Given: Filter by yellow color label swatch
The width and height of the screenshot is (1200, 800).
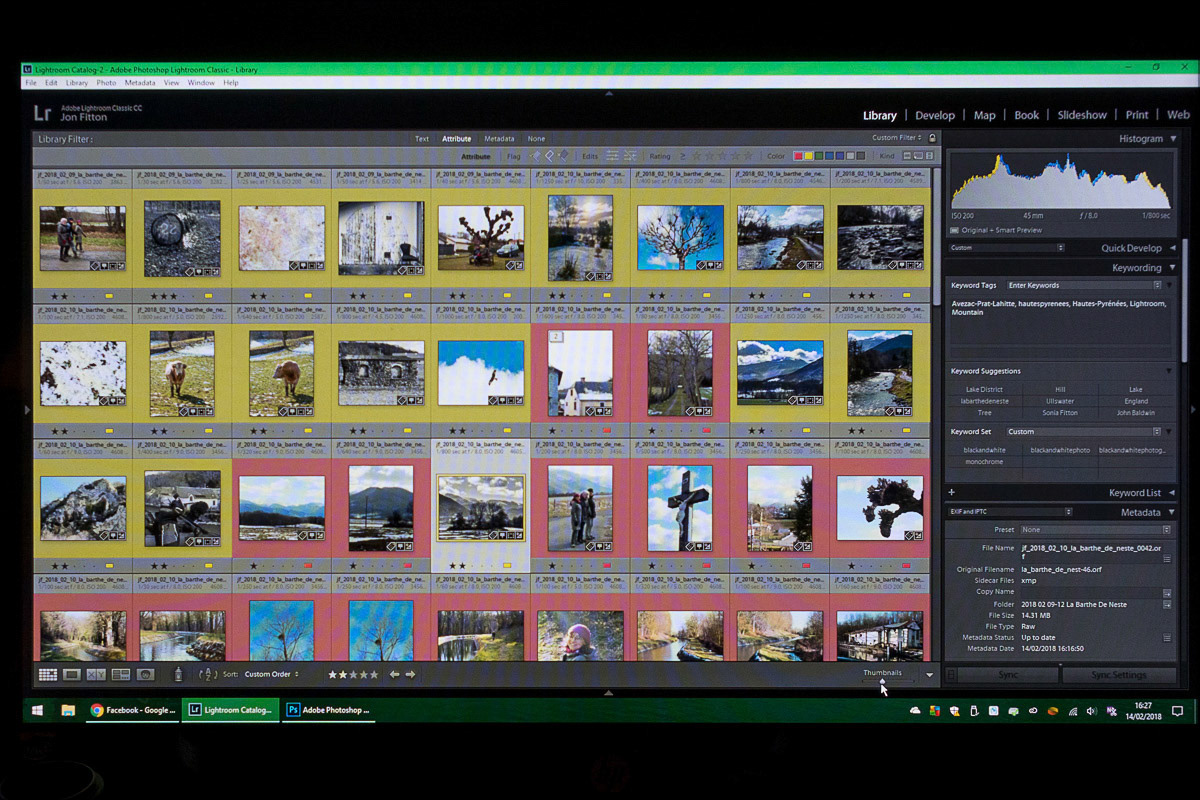Looking at the screenshot, I should pos(810,156).
